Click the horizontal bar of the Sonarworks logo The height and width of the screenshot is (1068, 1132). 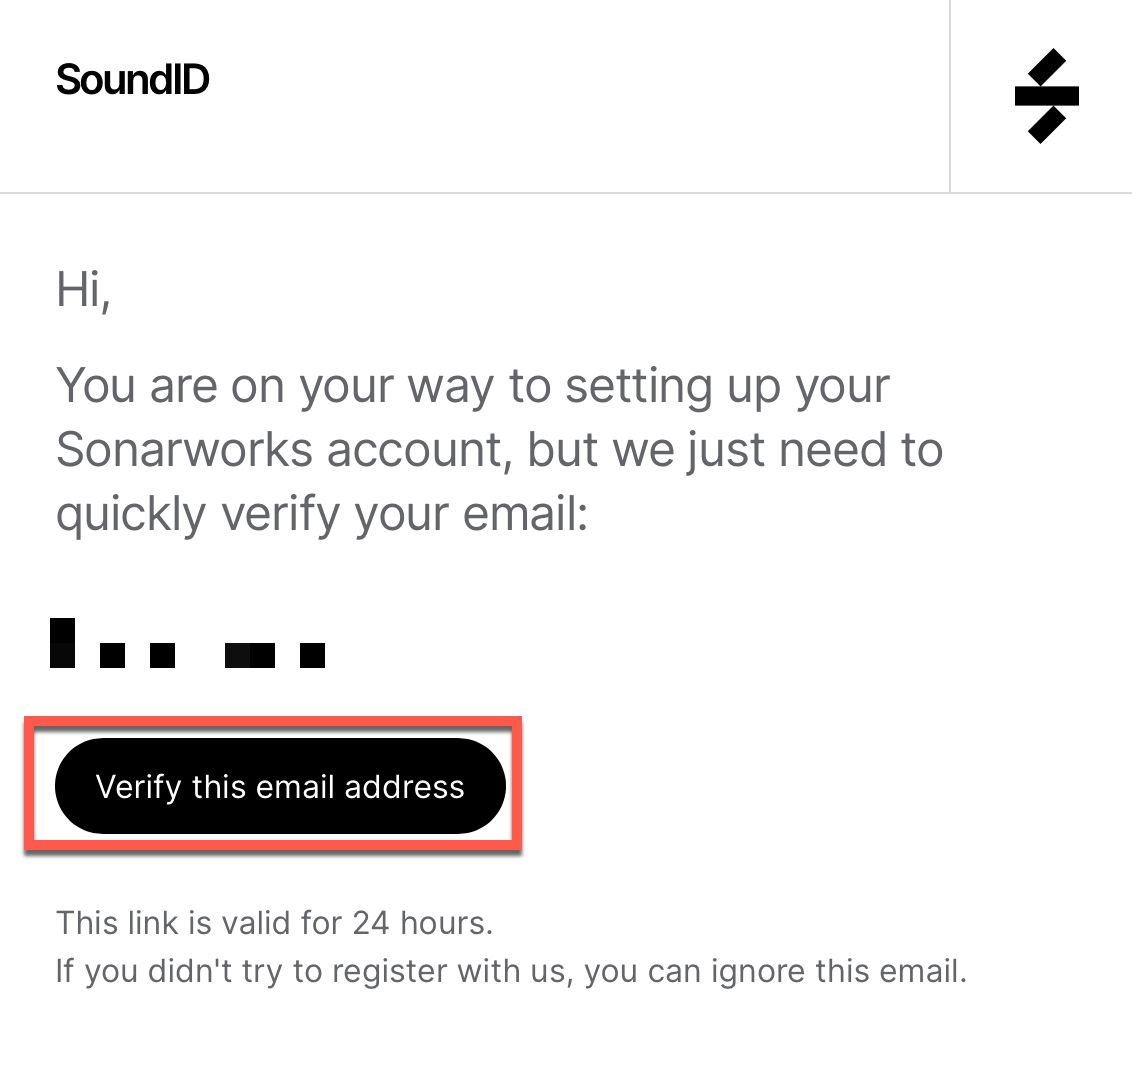(x=1047, y=96)
